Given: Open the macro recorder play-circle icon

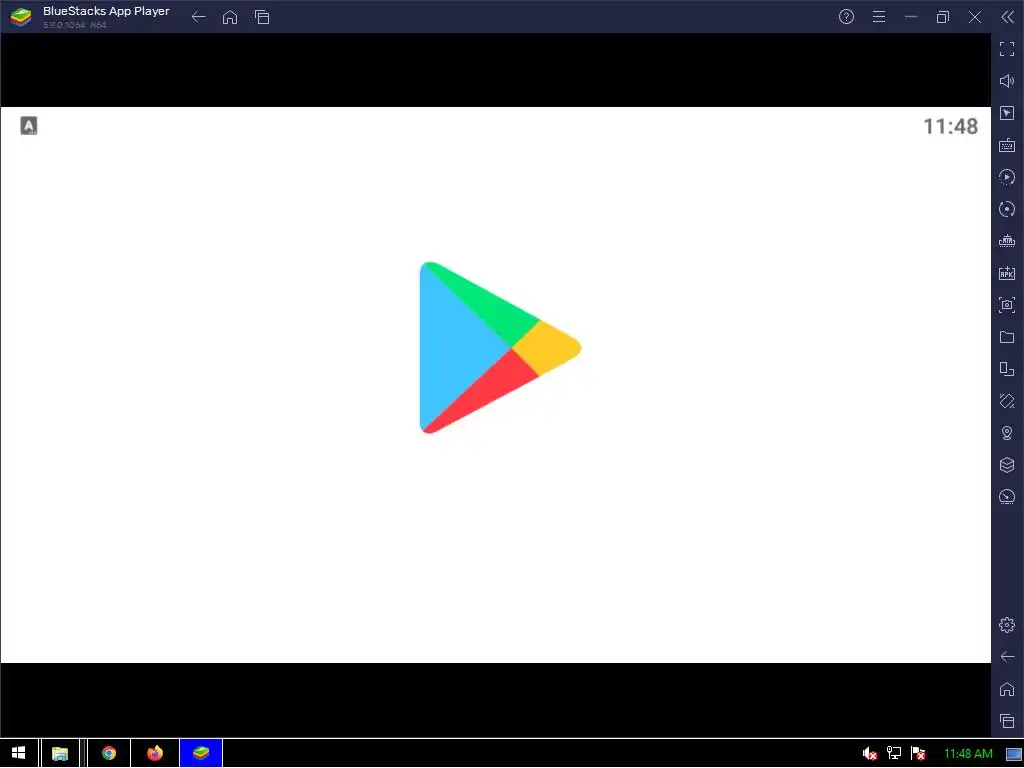Looking at the screenshot, I should coord(1007,177).
